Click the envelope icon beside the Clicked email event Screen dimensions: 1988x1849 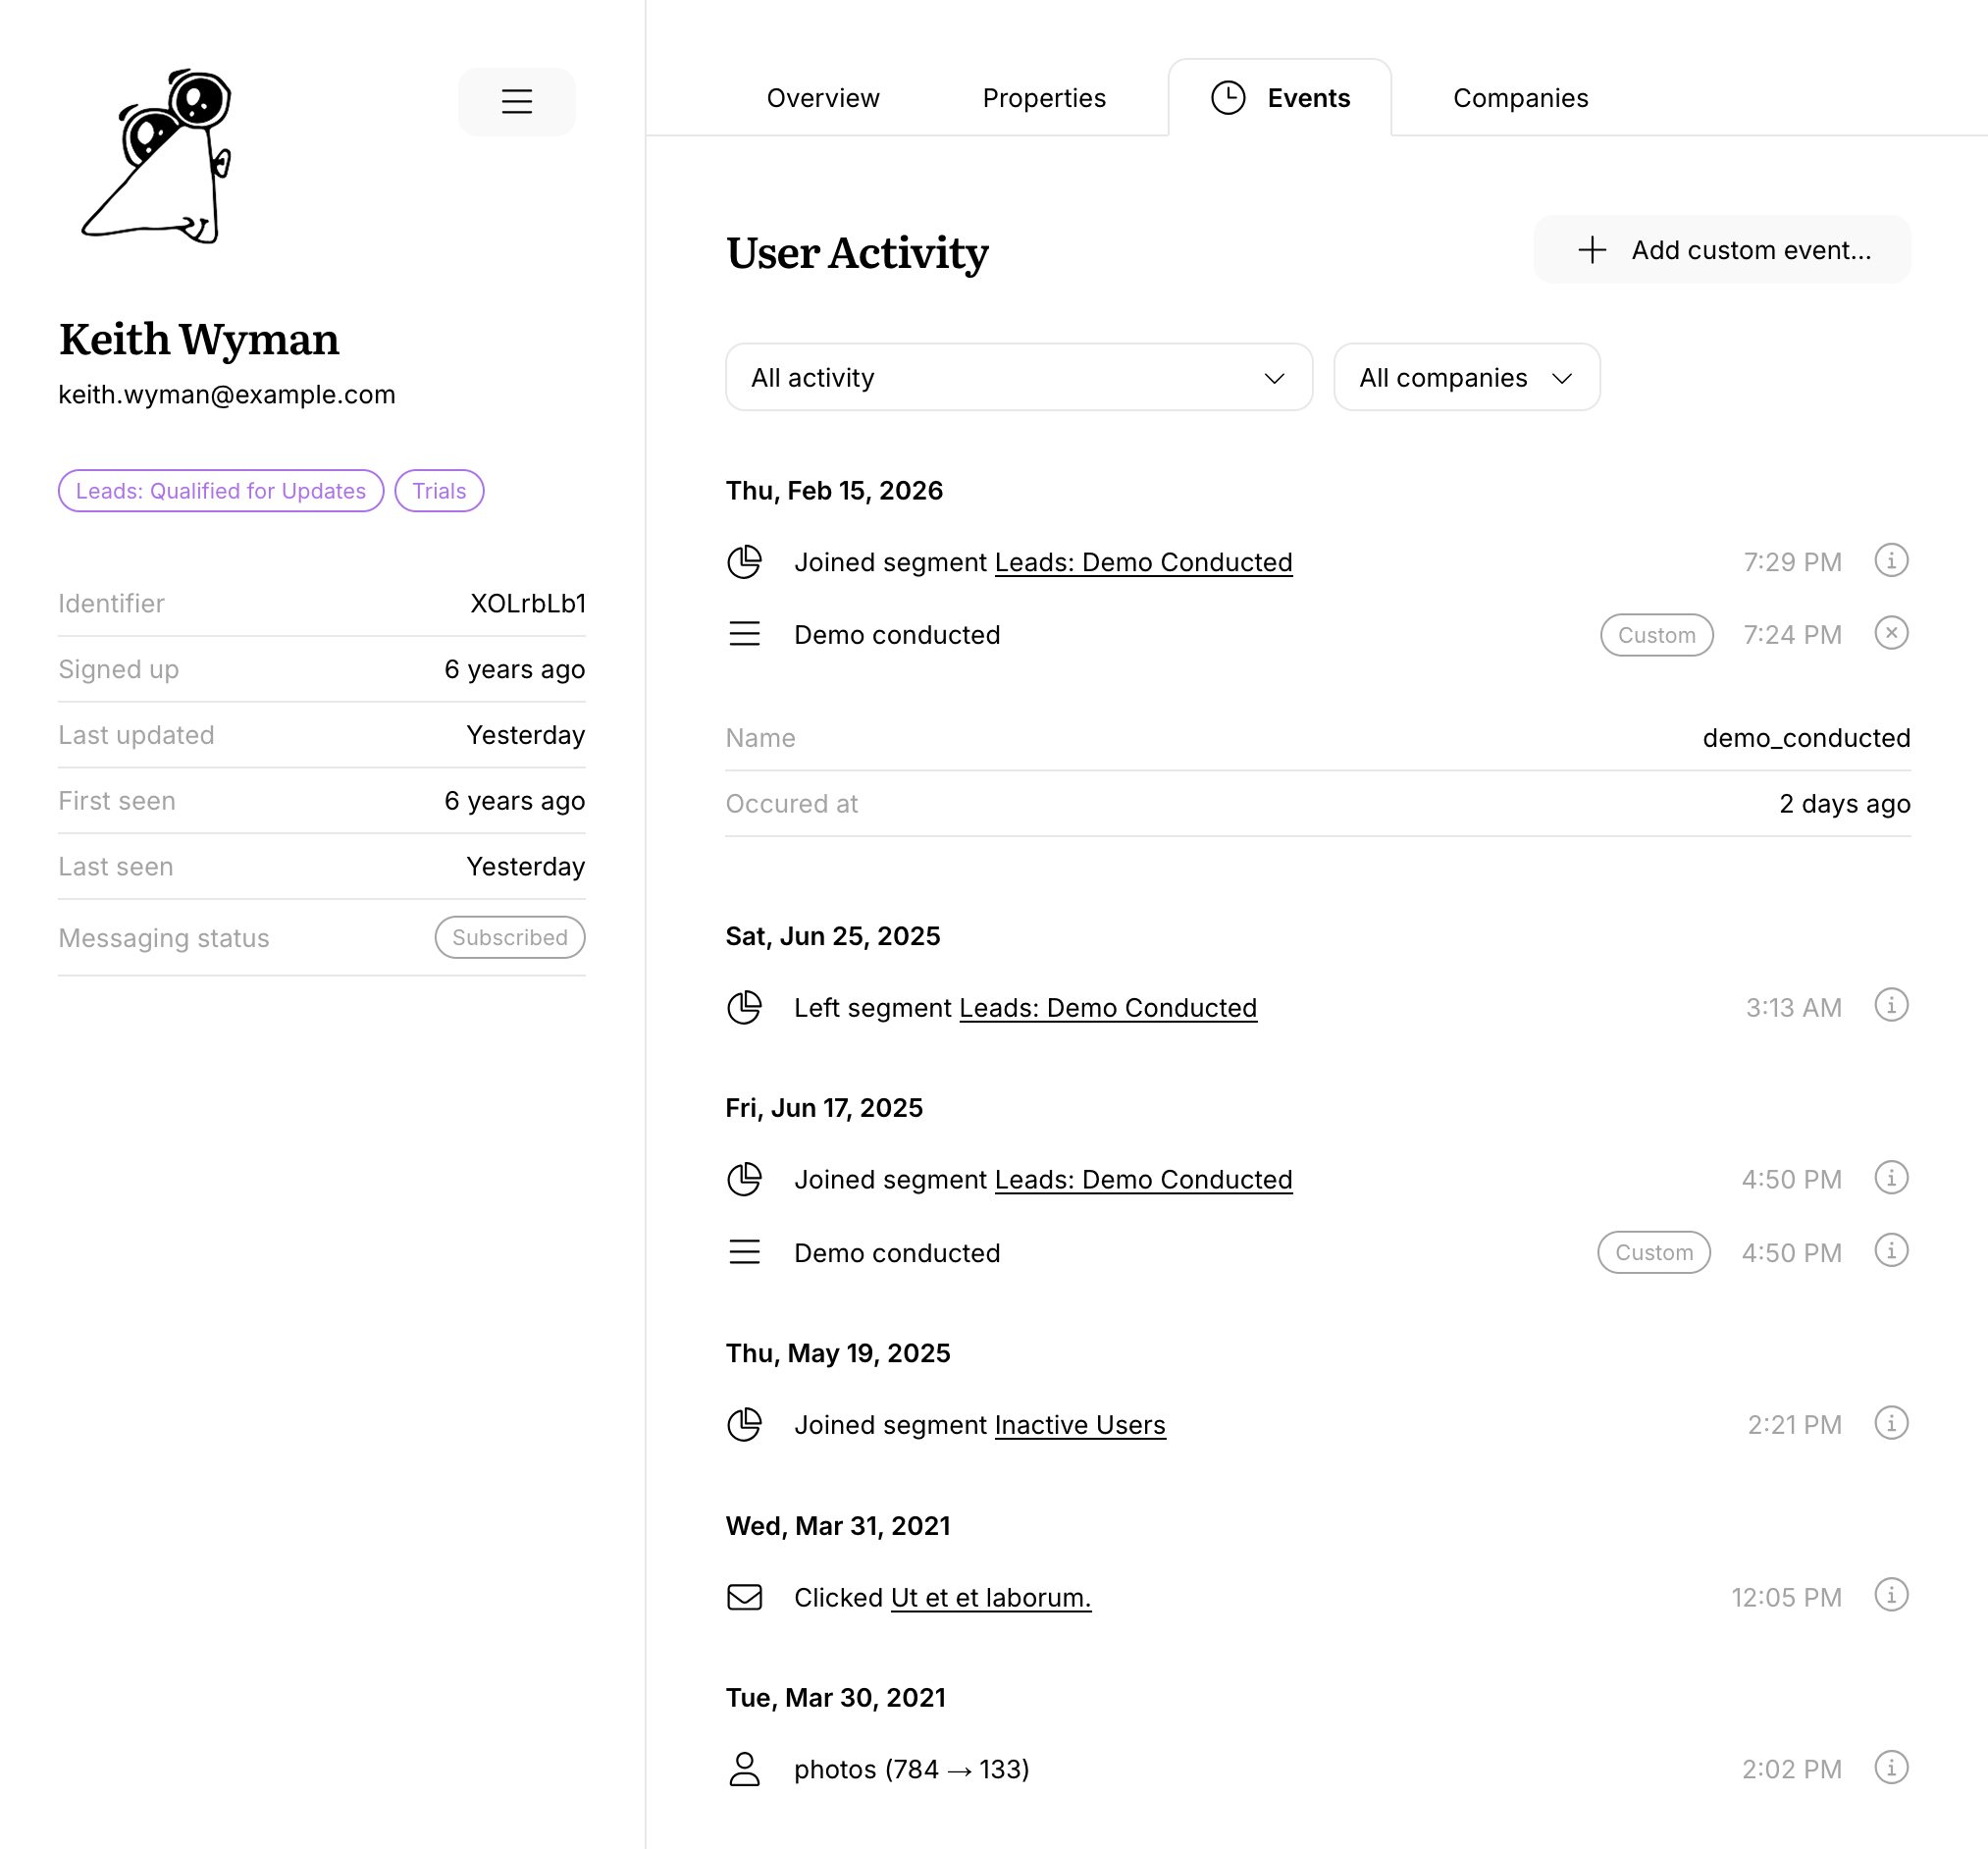pyautogui.click(x=744, y=1597)
